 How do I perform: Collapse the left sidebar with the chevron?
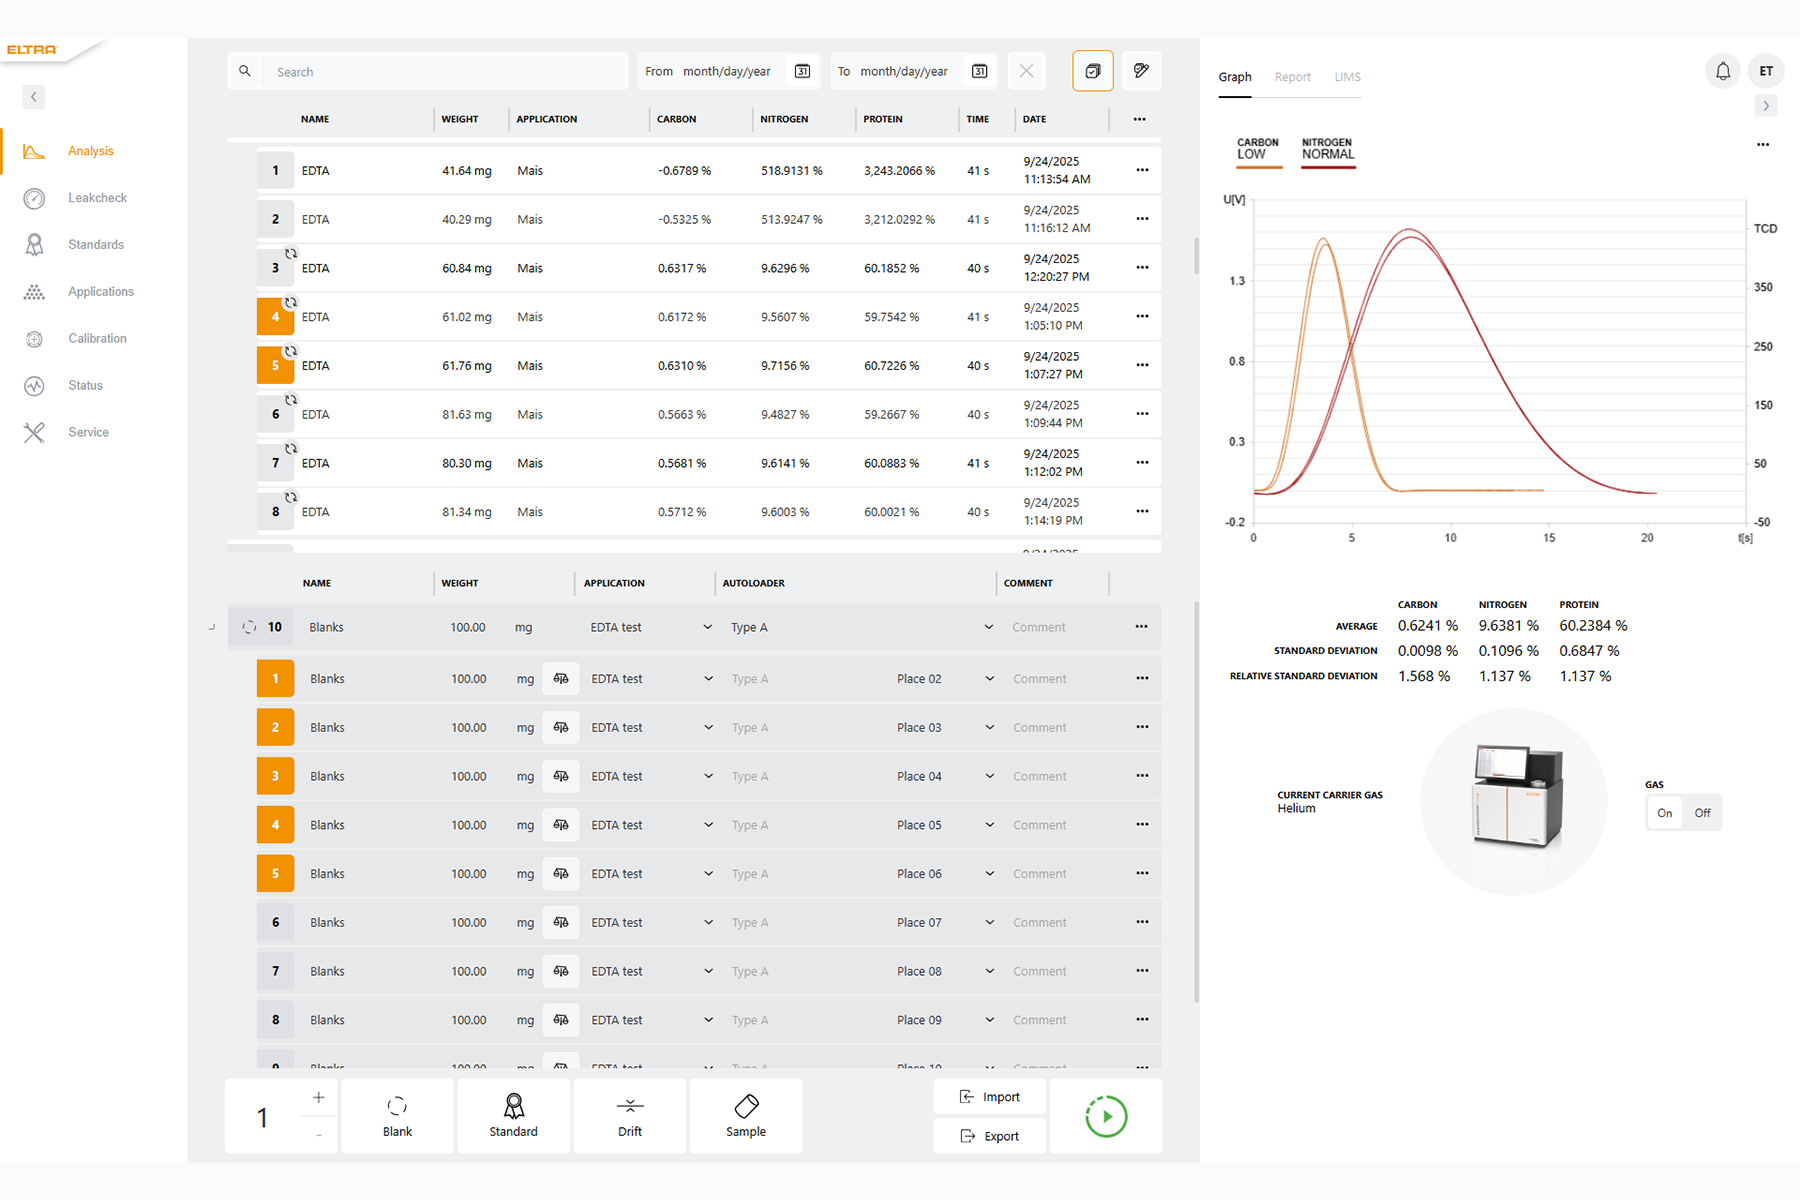coord(33,97)
